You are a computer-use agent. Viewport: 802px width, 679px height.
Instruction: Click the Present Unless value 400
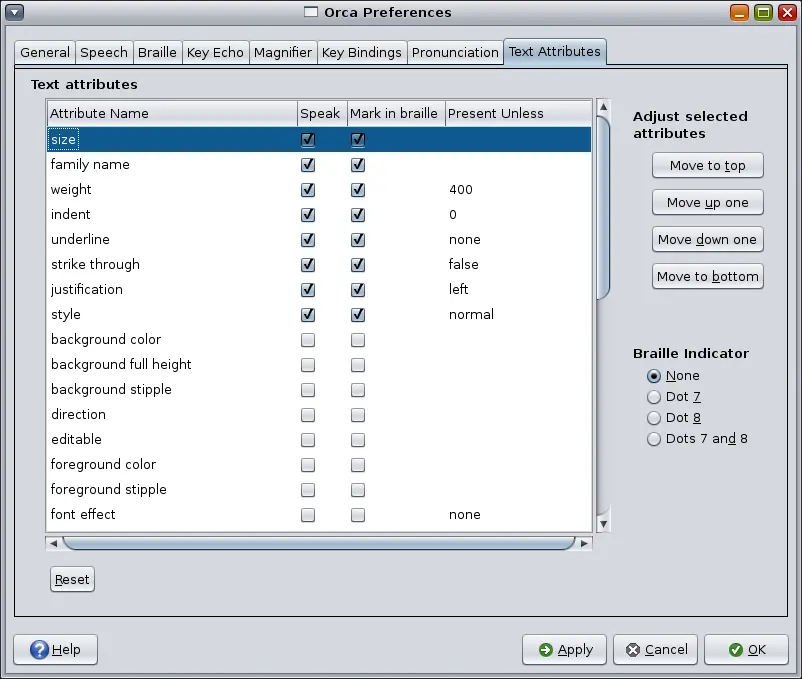coord(461,190)
